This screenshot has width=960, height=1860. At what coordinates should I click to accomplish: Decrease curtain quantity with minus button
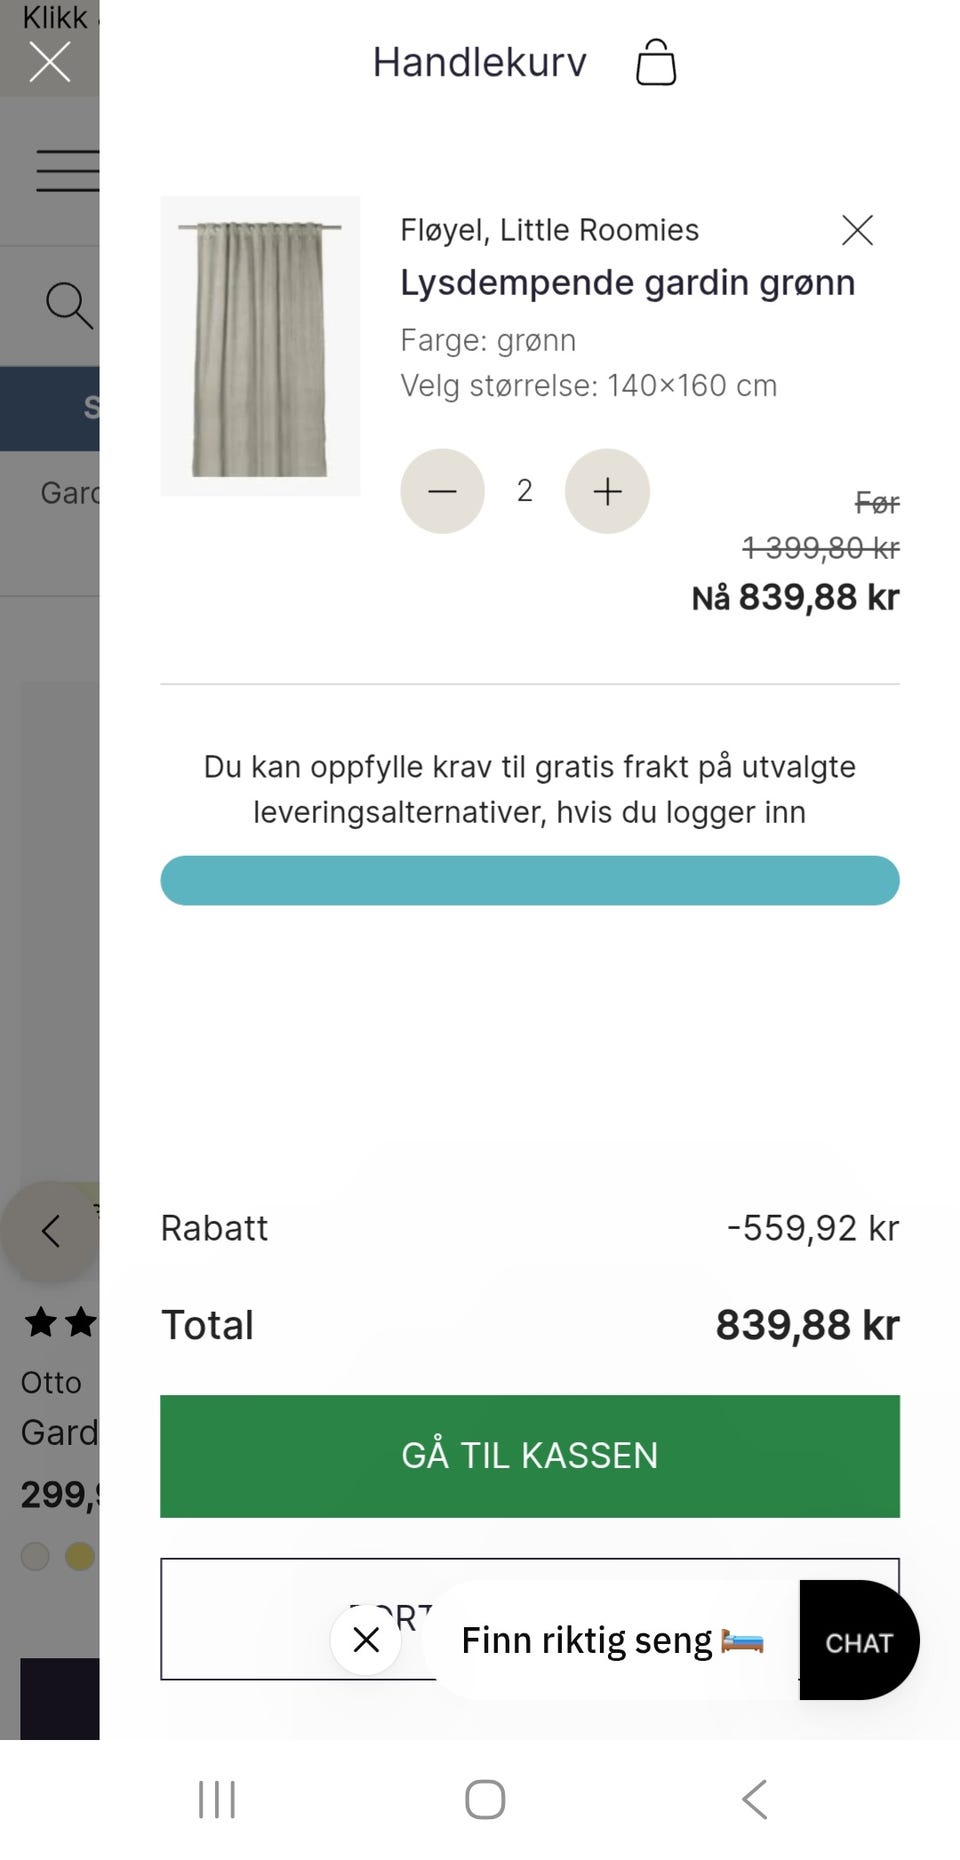coord(442,491)
